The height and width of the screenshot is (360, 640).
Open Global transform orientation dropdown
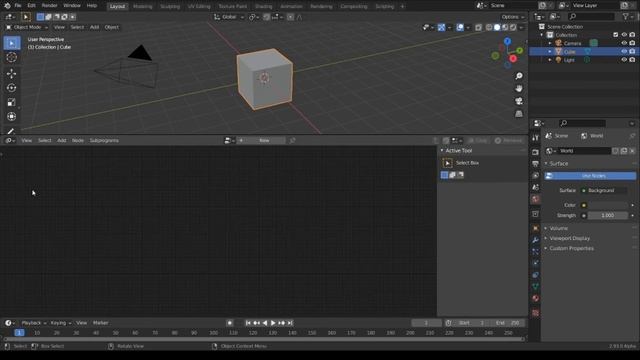pyautogui.click(x=229, y=17)
